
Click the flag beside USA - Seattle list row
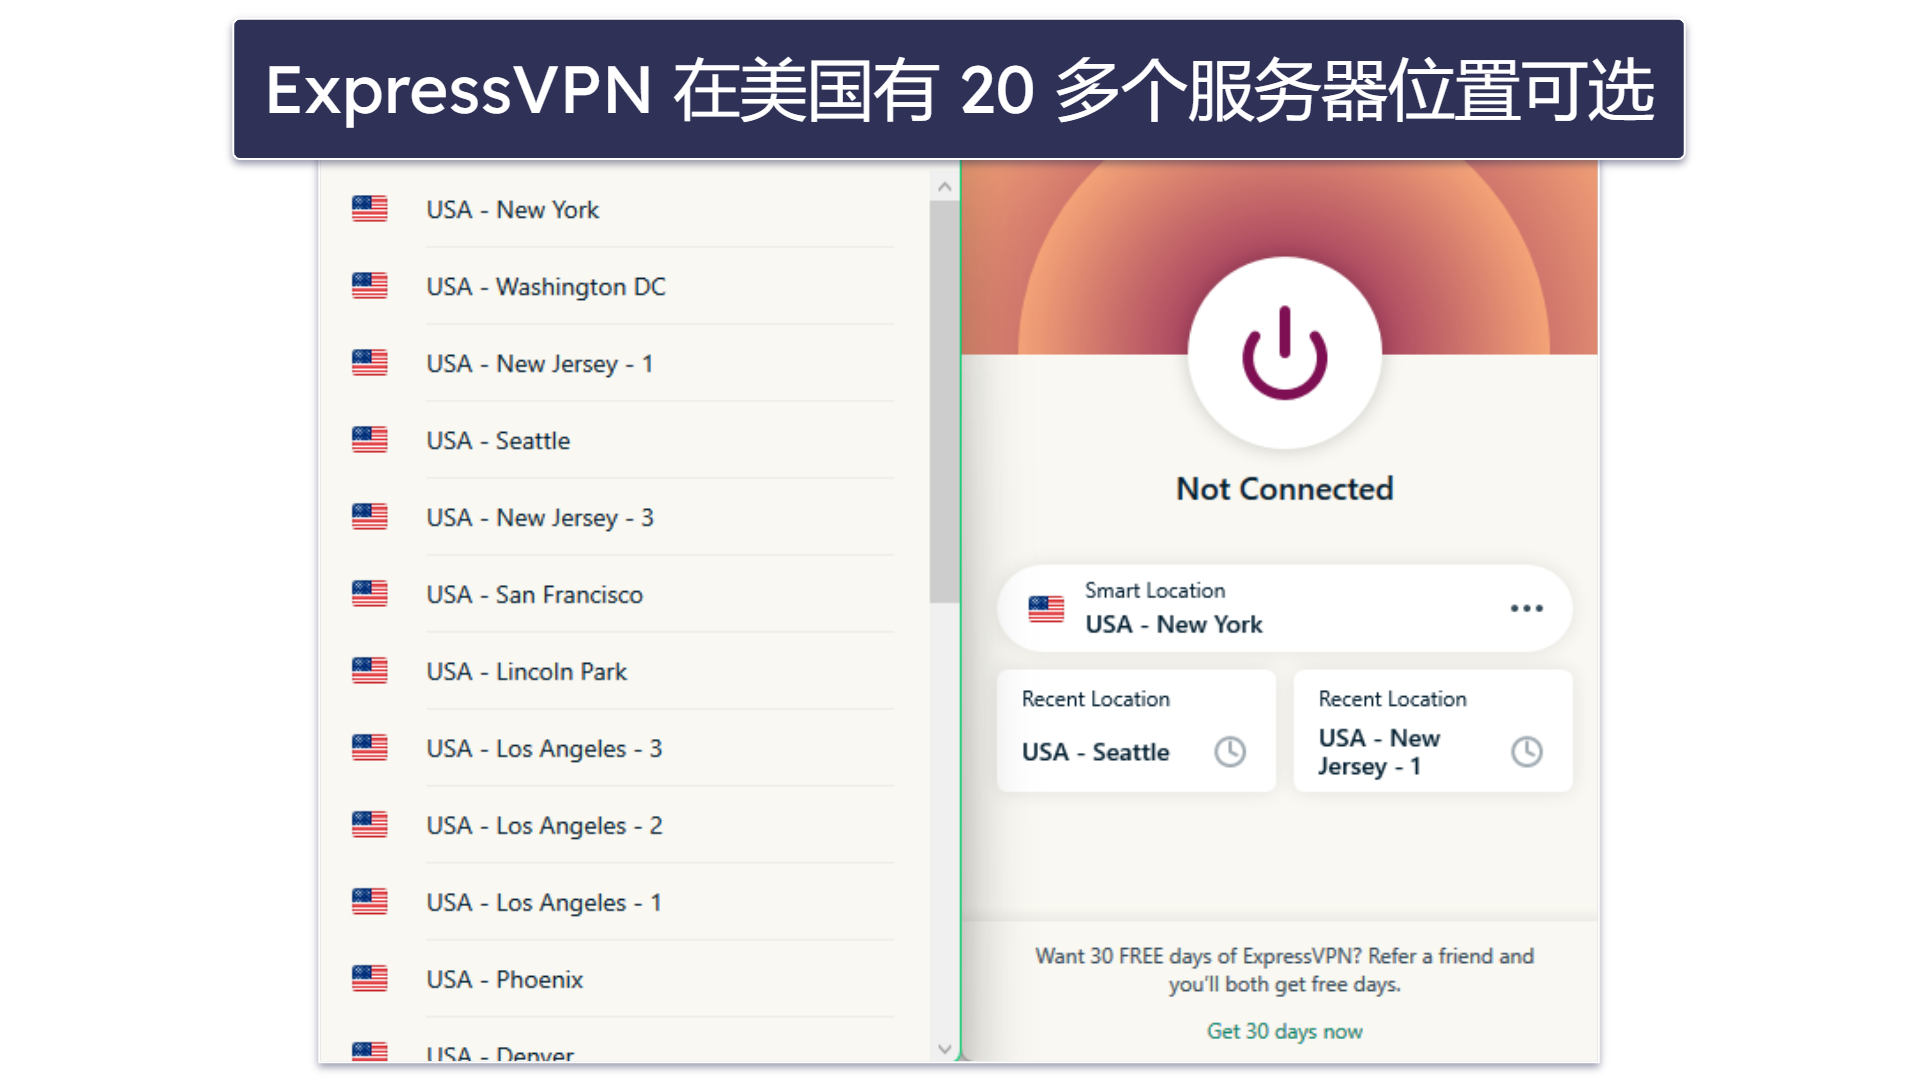(369, 440)
